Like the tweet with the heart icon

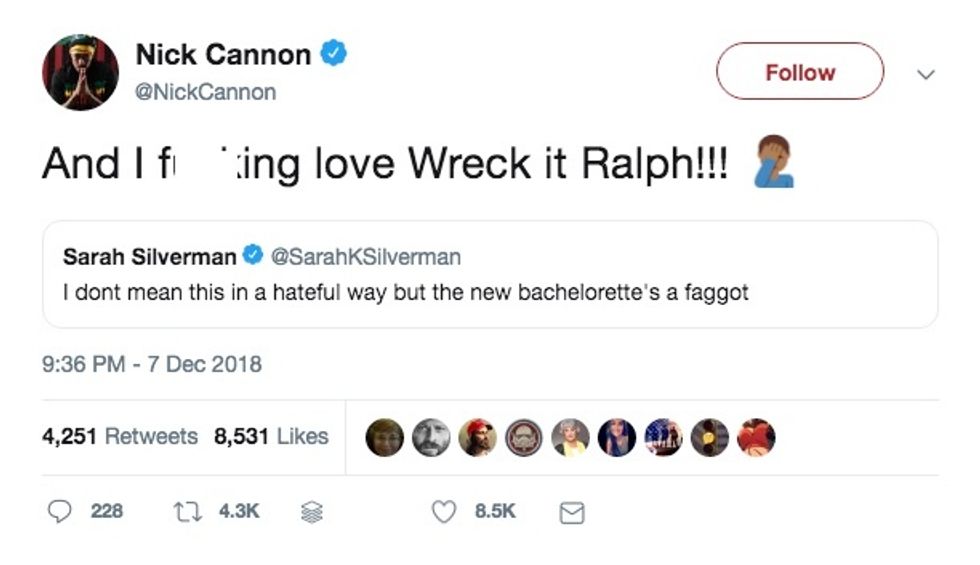pos(443,511)
